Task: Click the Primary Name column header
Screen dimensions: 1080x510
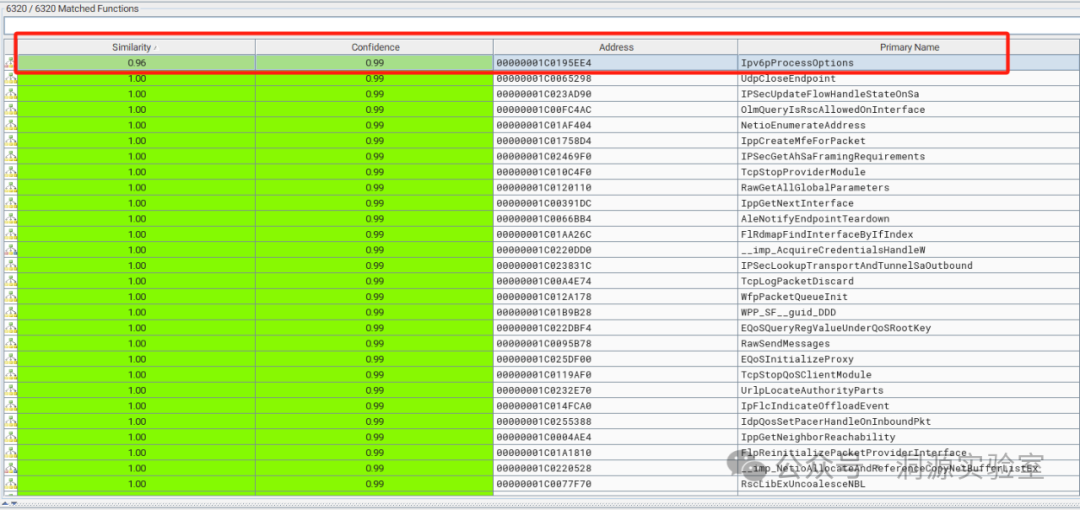Action: (908, 47)
